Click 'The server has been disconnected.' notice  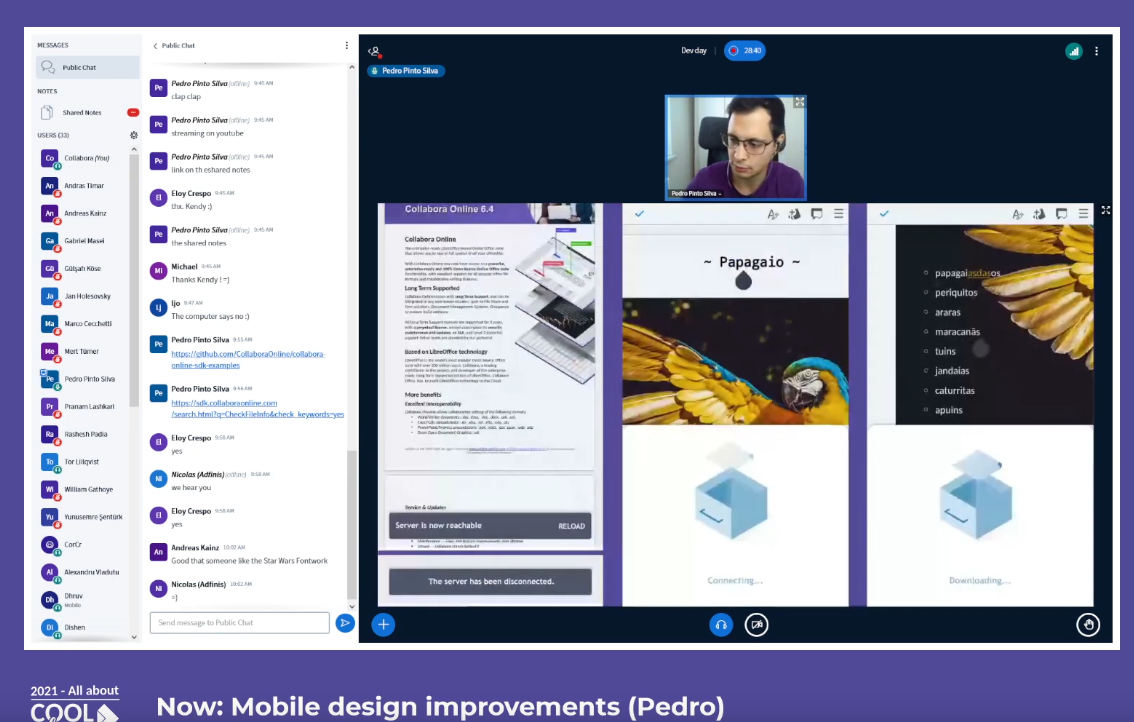click(490, 582)
